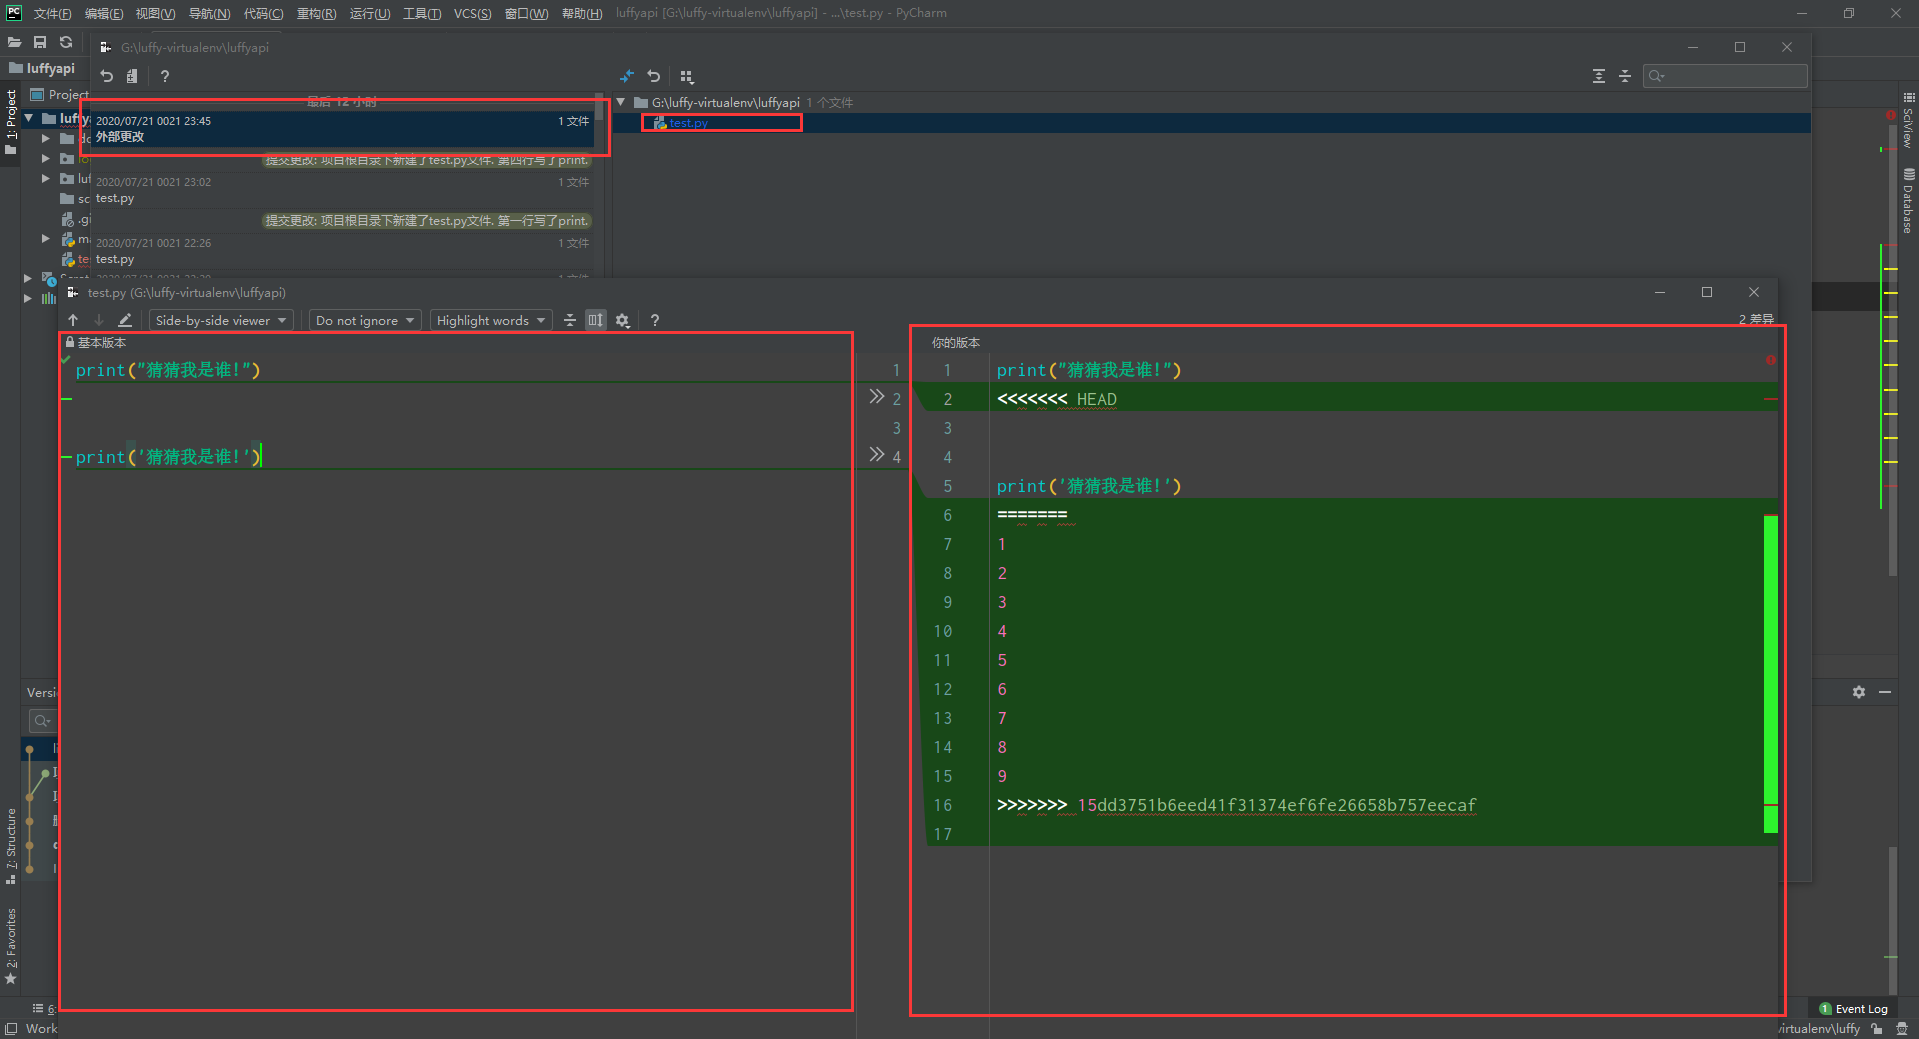Jump to previous difference with up arrow
The image size is (1919, 1039).
click(73, 320)
